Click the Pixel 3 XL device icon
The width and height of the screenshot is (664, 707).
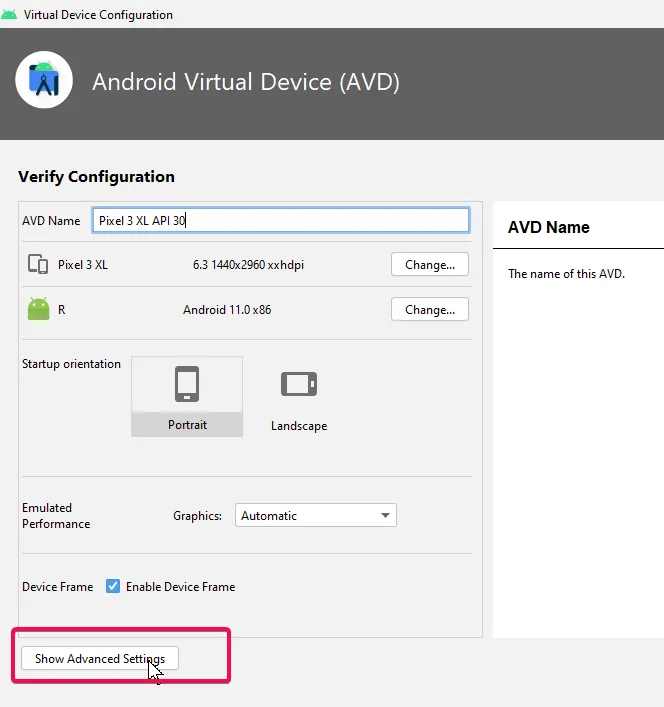pos(38,264)
